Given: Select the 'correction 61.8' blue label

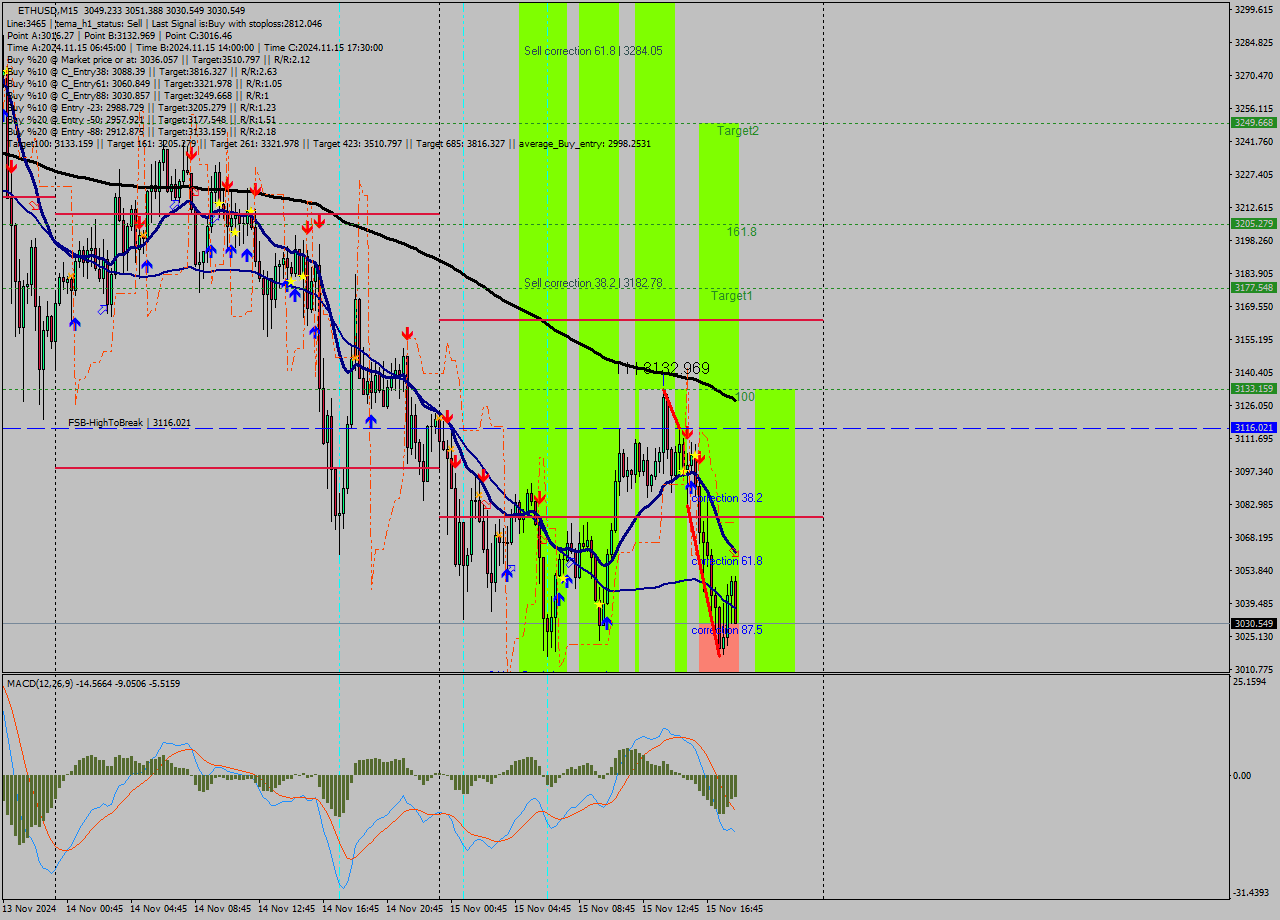Looking at the screenshot, I should click(x=727, y=561).
